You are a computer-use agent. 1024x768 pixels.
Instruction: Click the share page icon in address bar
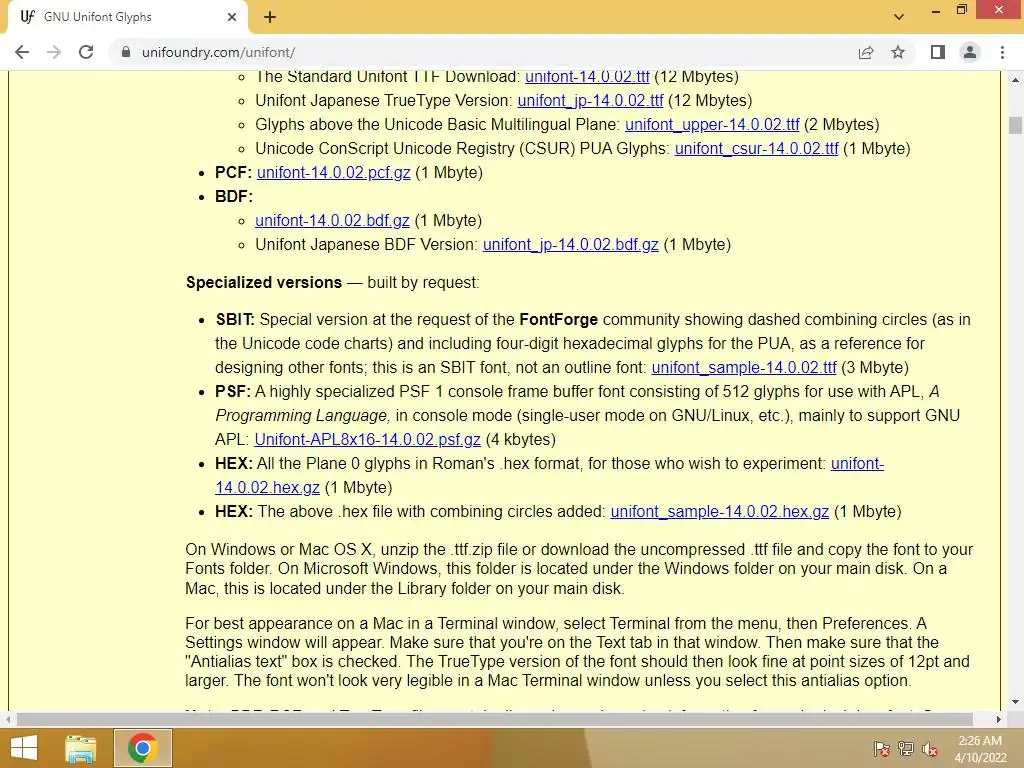coord(866,52)
